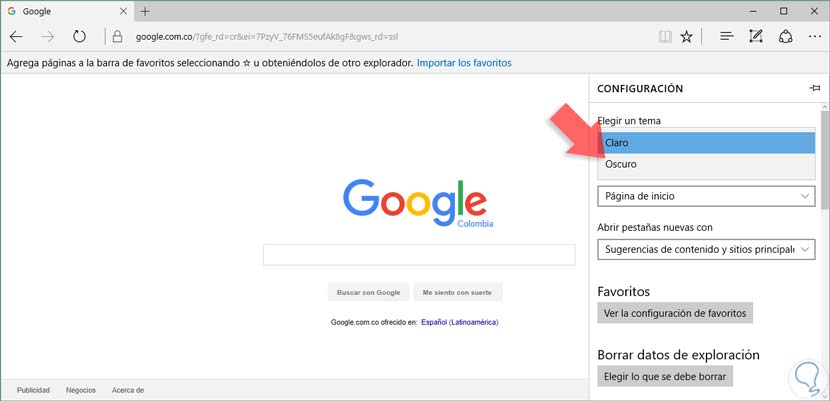
Task: Open reading view book icon
Action: click(665, 37)
